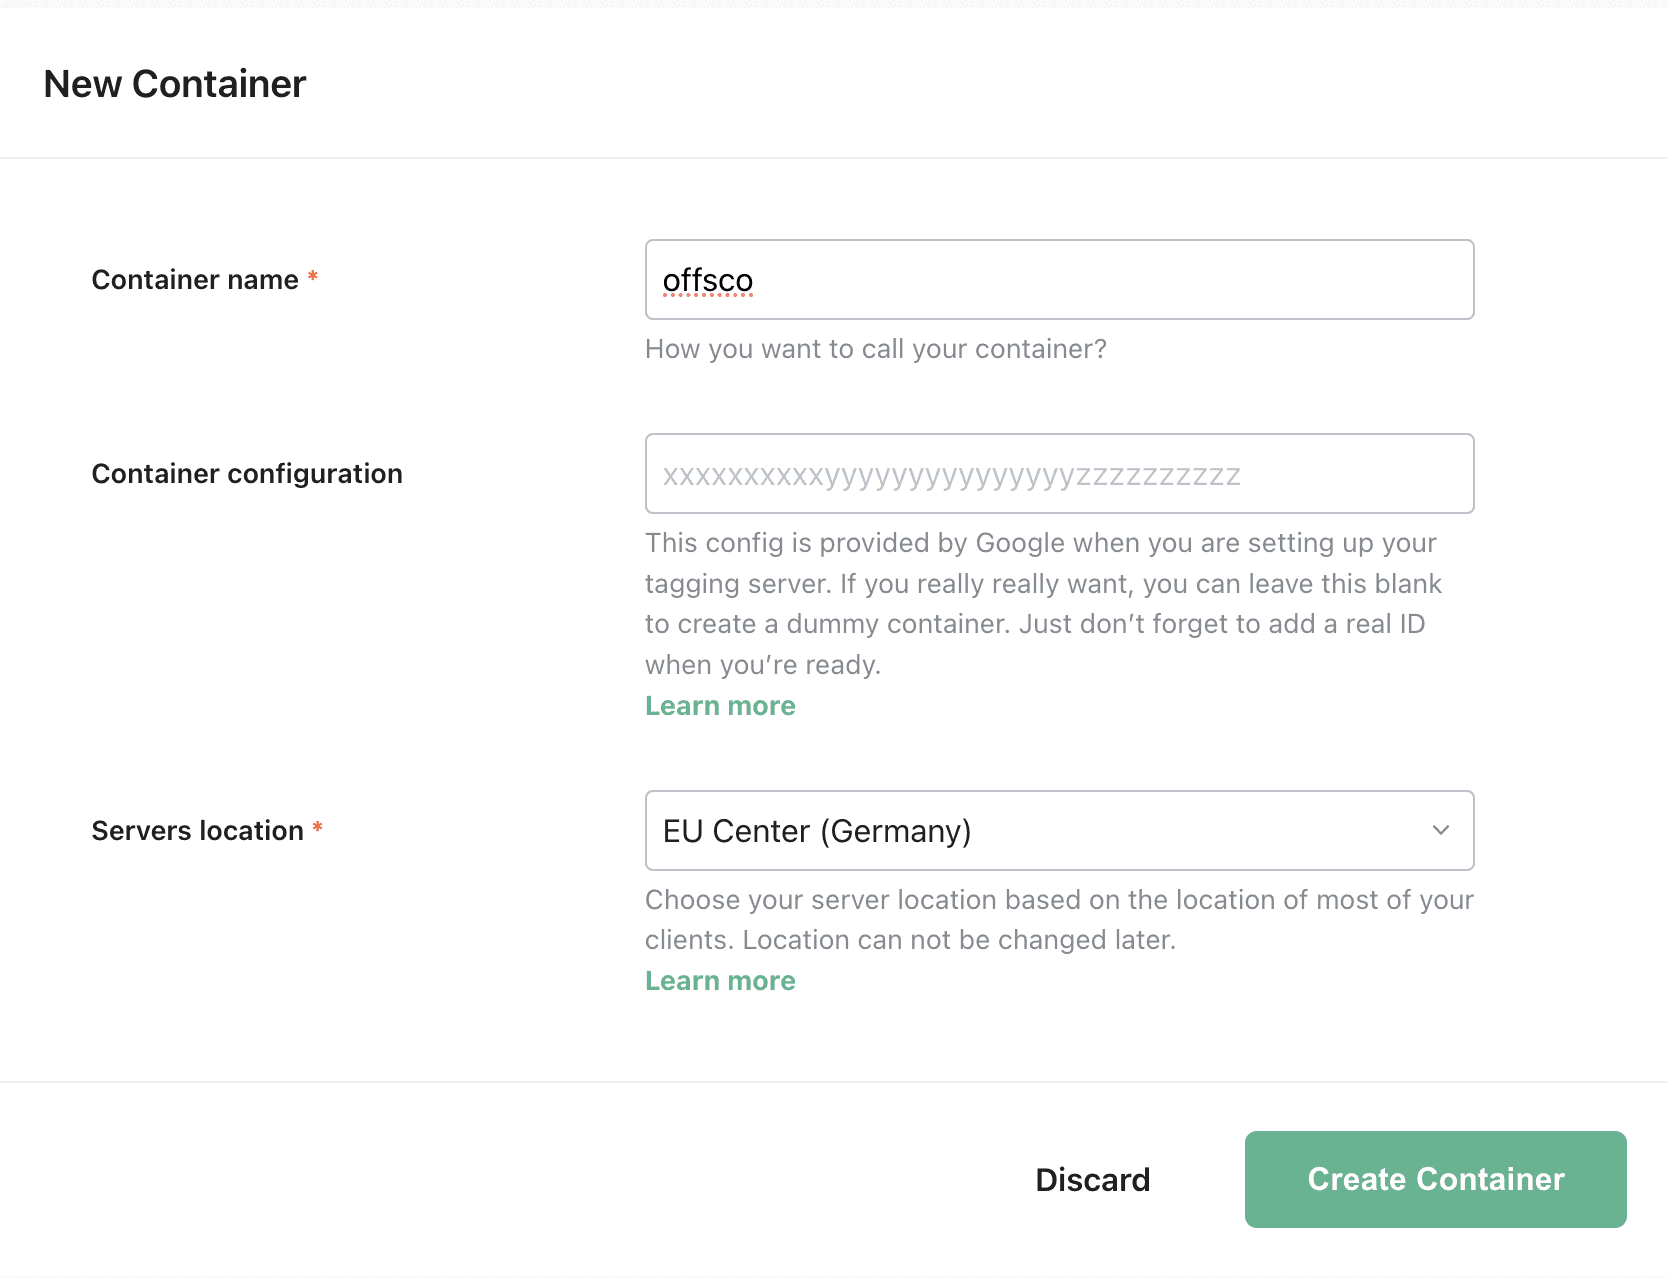Expand the server location options with the chevron

(1440, 830)
